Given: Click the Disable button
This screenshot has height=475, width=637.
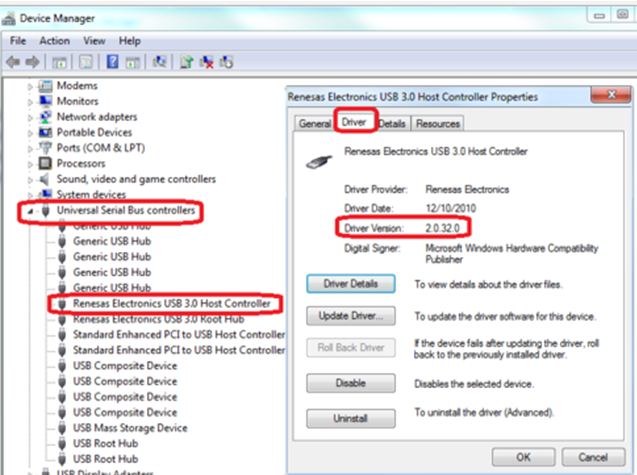Looking at the screenshot, I should (x=351, y=383).
